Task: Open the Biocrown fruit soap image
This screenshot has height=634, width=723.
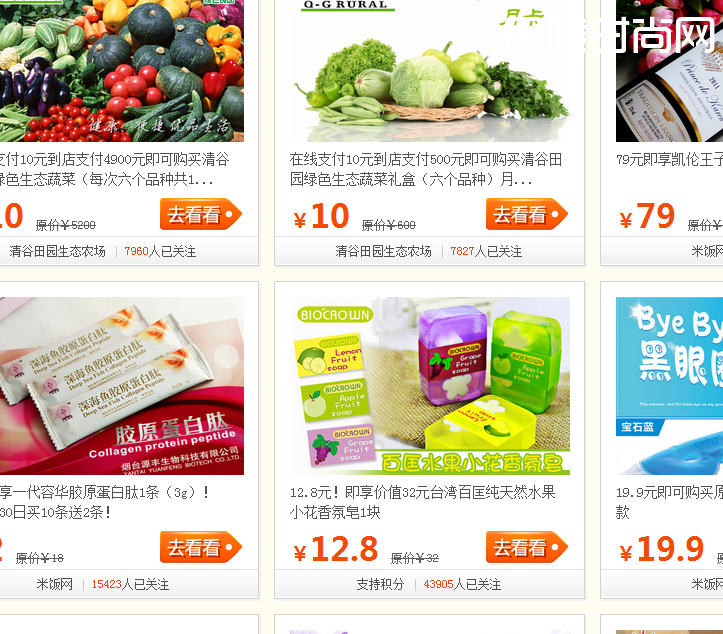Action: [x=430, y=386]
